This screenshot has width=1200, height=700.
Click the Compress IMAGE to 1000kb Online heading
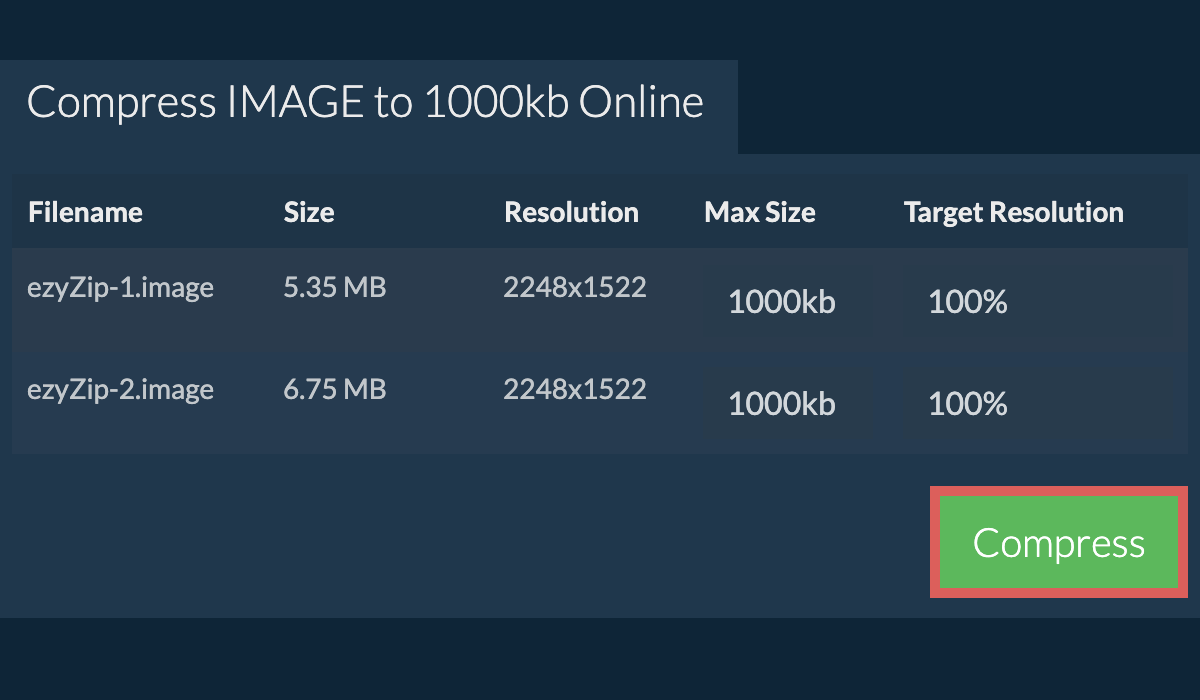click(365, 103)
